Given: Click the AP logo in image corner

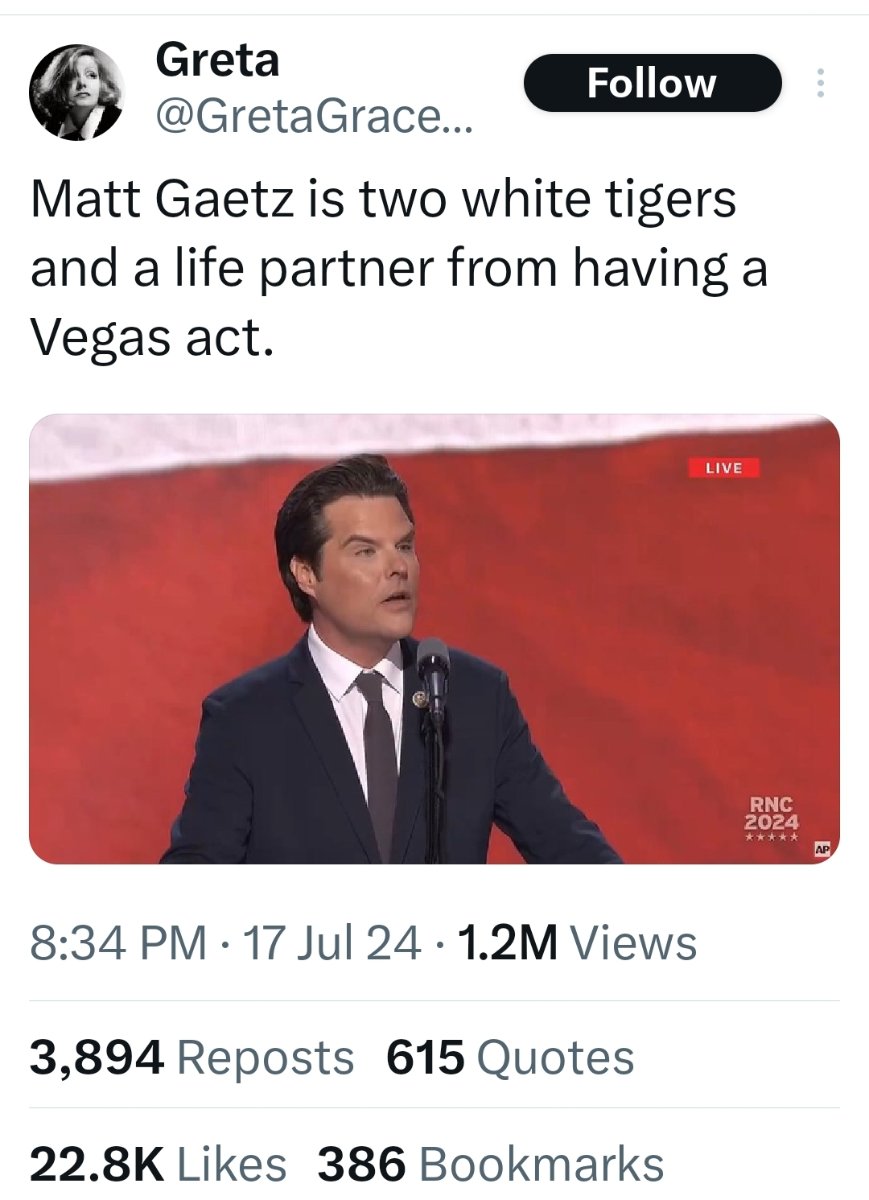Looking at the screenshot, I should click(x=822, y=849).
